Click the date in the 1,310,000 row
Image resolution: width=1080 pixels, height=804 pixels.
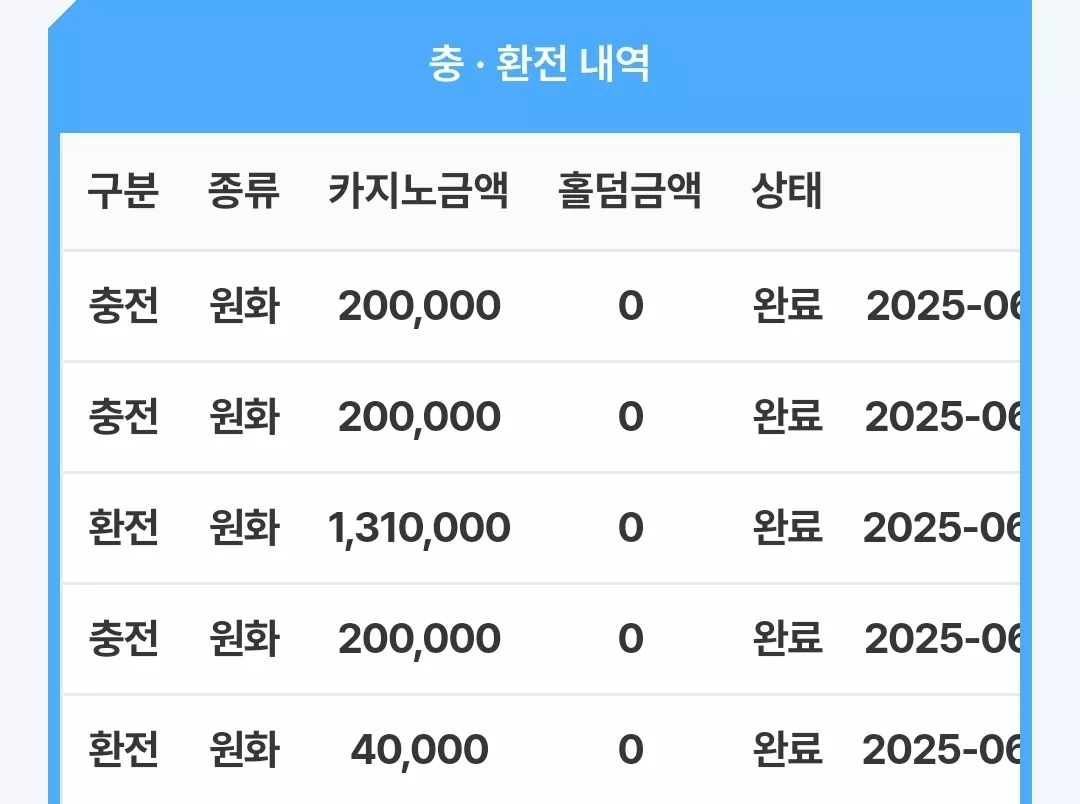[942, 528]
